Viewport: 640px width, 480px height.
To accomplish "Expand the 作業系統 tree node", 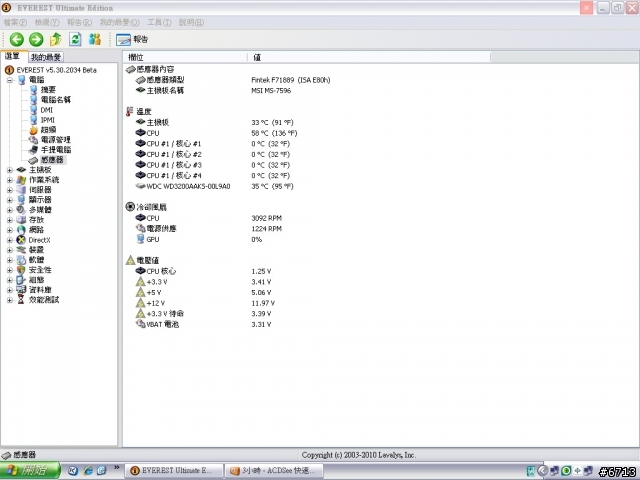I will point(10,180).
